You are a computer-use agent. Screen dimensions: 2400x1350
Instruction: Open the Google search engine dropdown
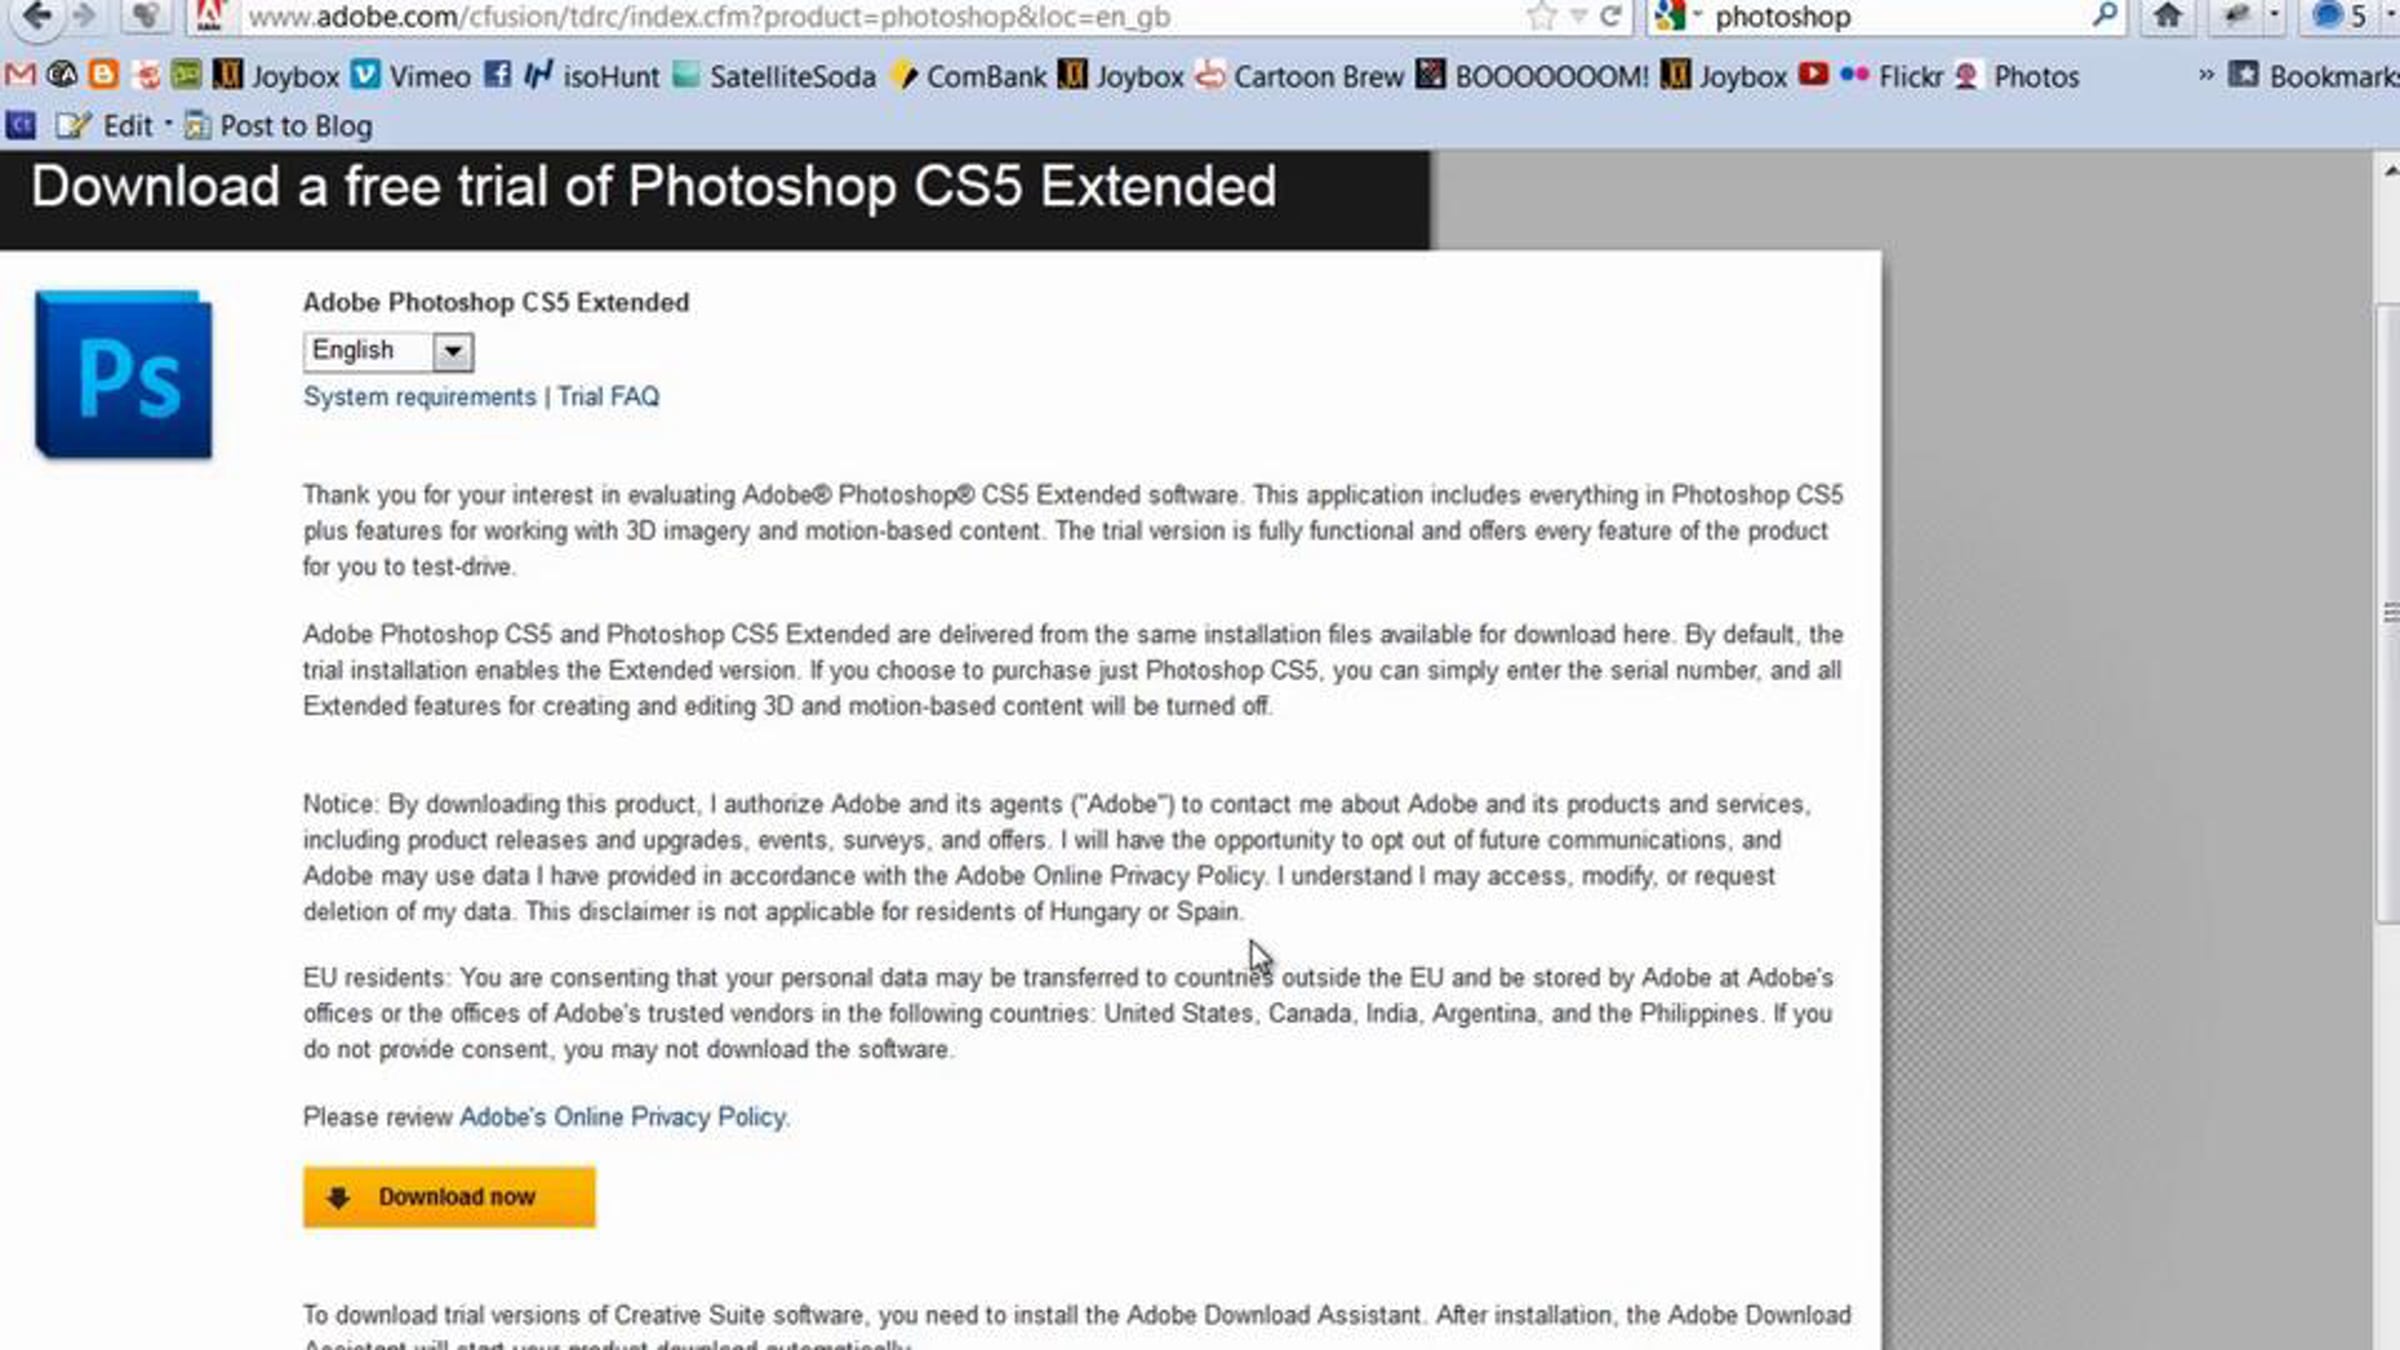1676,15
